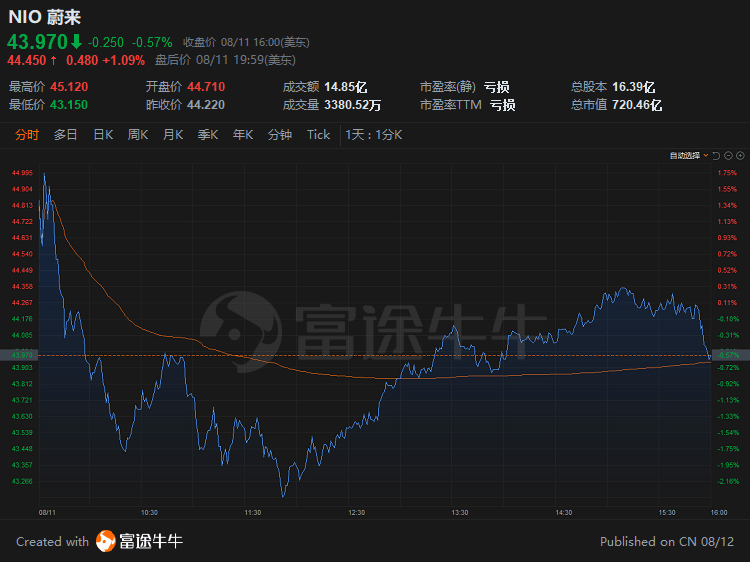Click the 富途牛牛 logo icon in footer
This screenshot has height=562, width=750.
click(x=105, y=541)
